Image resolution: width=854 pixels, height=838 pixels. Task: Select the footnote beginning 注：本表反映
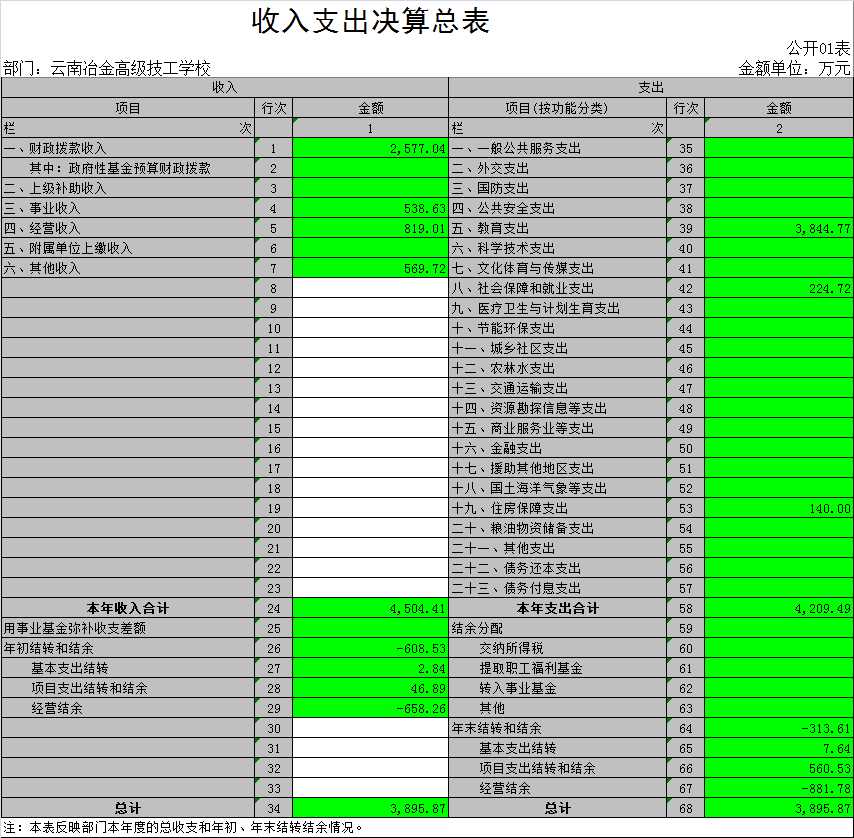pos(182,828)
